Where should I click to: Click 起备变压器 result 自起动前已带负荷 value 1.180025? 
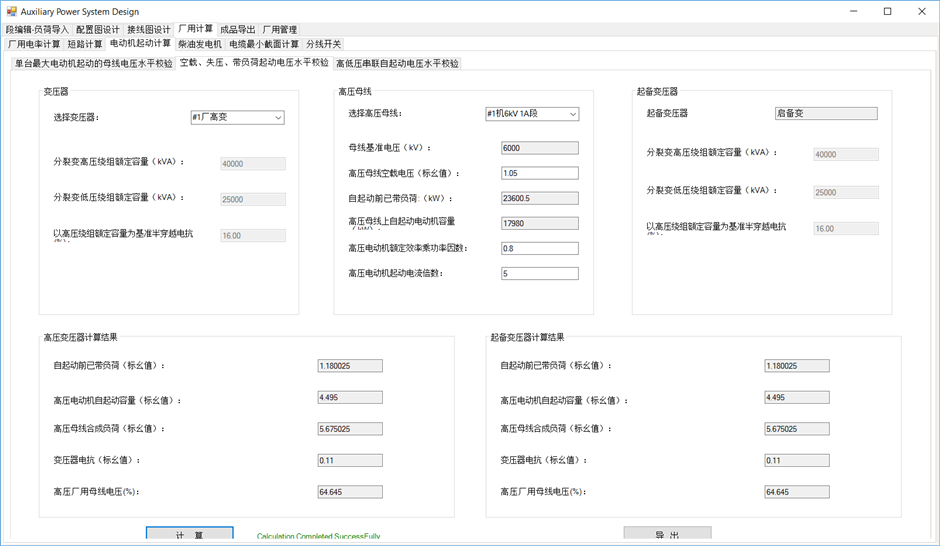797,366
